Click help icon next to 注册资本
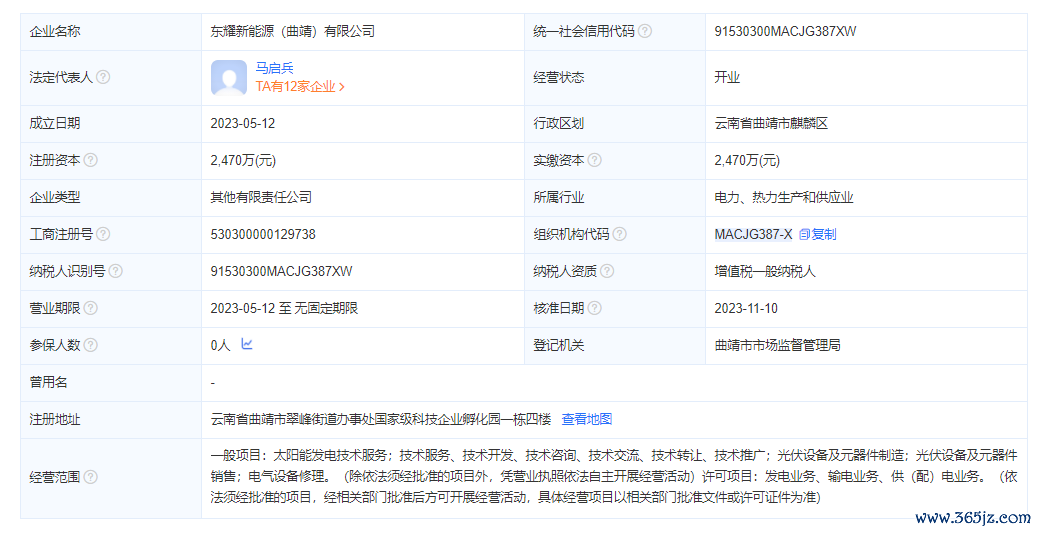The width and height of the screenshot is (1038, 533). pos(91,160)
